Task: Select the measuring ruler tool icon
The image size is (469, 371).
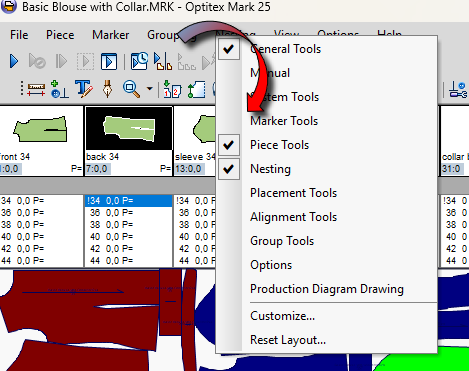Action: coord(36,89)
